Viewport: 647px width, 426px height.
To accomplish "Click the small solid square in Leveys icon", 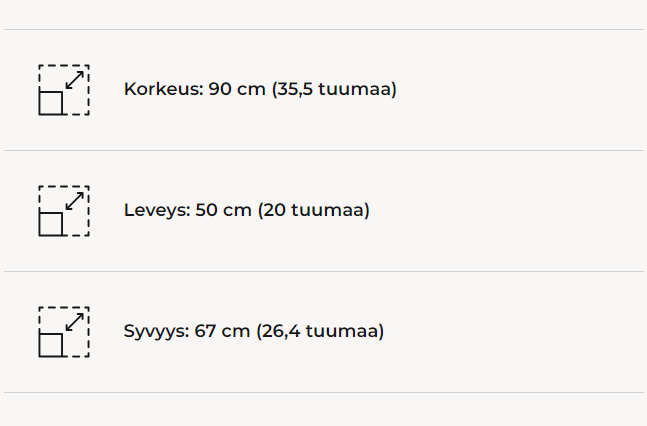I will point(51,223).
